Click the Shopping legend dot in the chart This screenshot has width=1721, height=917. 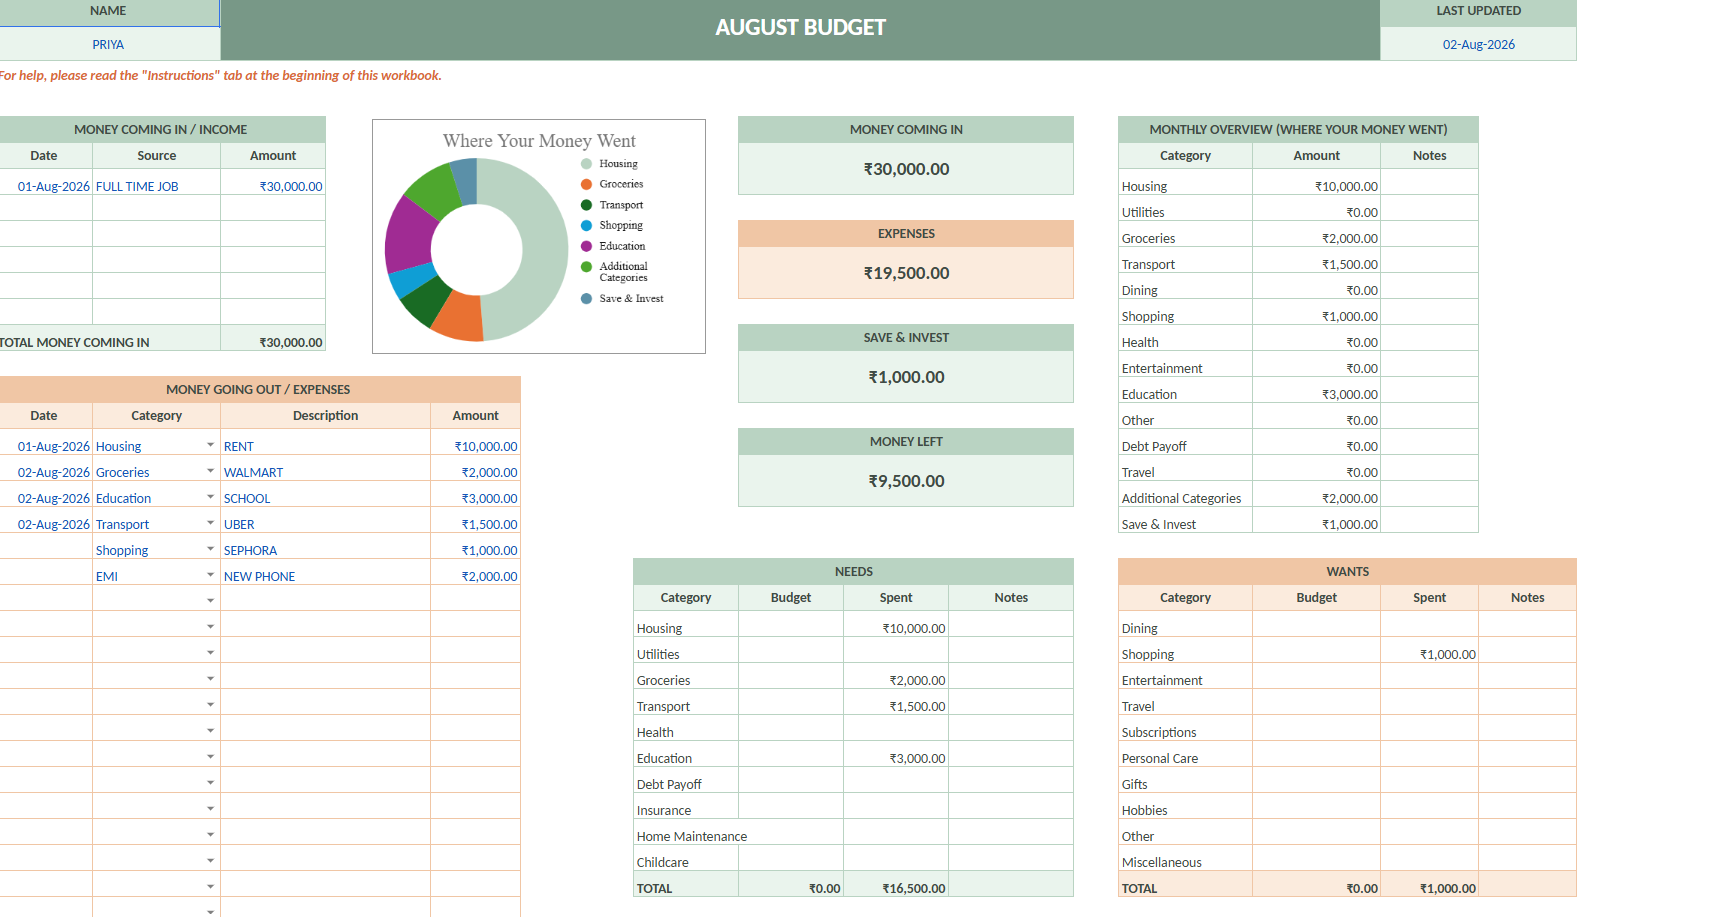point(587,226)
